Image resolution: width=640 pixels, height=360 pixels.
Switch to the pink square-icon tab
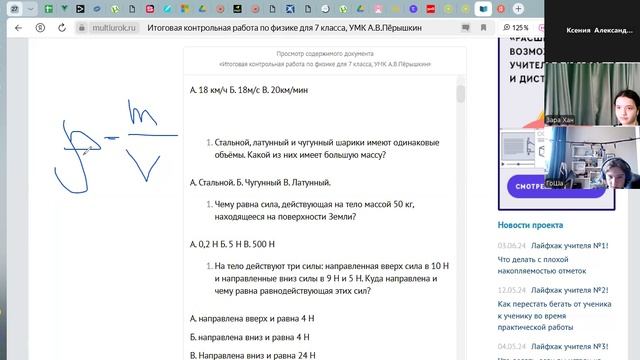(150, 9)
